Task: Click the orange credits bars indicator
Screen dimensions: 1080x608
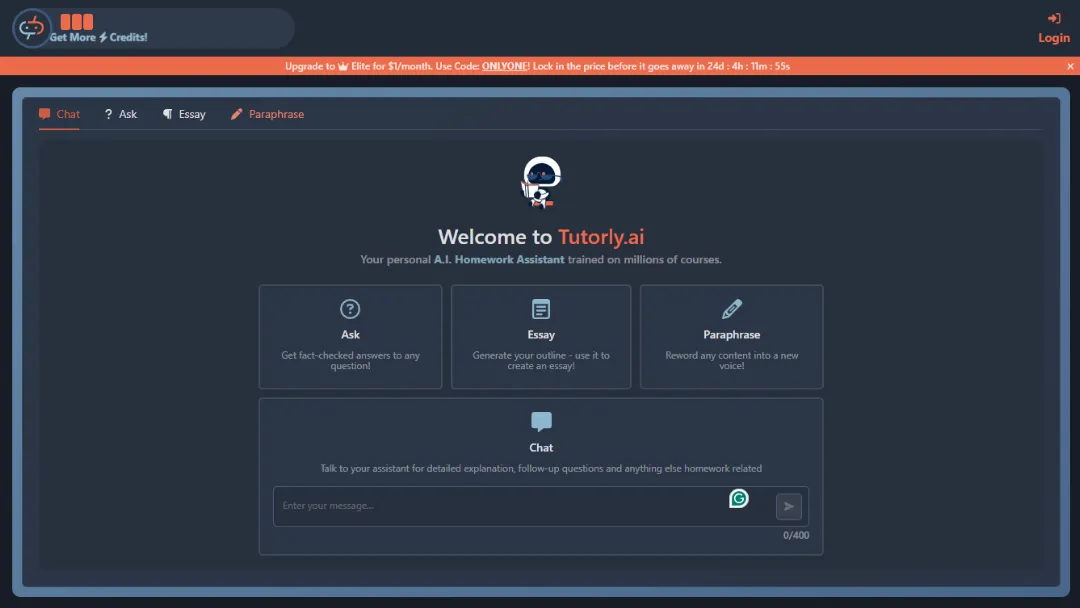Action: point(77,21)
